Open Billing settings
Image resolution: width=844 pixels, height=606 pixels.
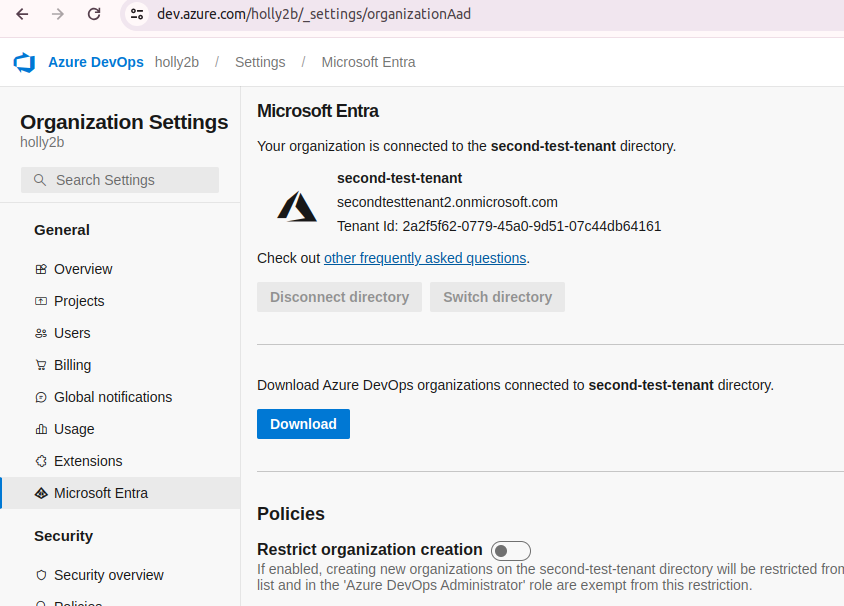tap(121, 365)
